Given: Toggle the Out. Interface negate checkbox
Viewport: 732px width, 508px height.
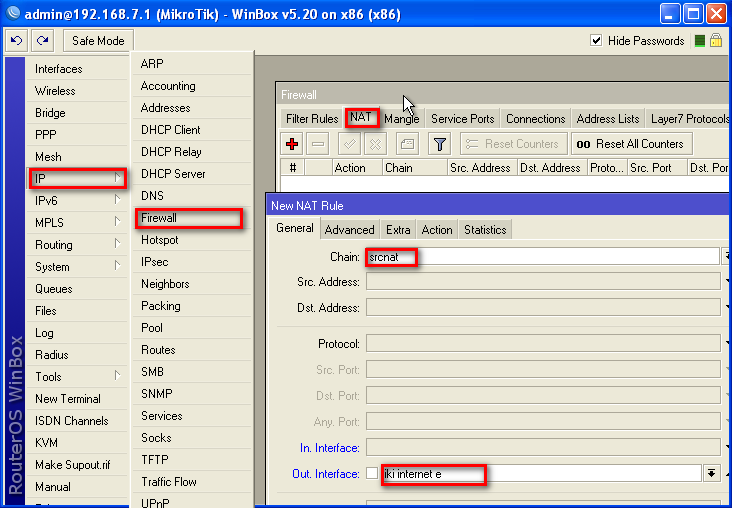Looking at the screenshot, I should click(x=372, y=473).
